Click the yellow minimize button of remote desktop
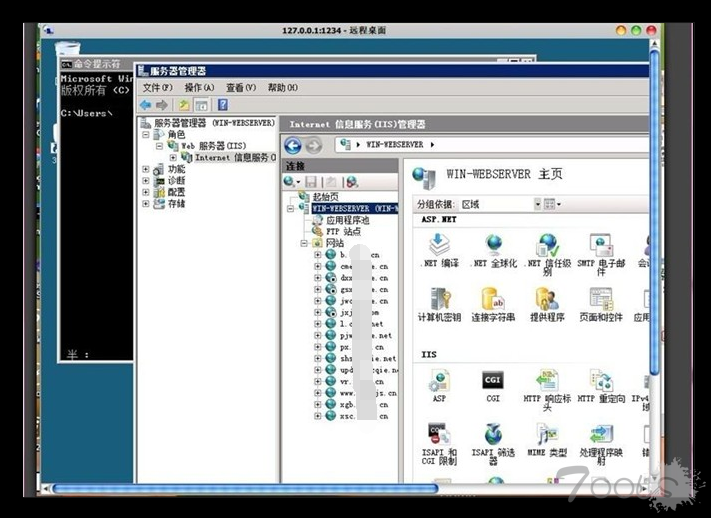Image resolution: width=711 pixels, height=518 pixels. (621, 30)
